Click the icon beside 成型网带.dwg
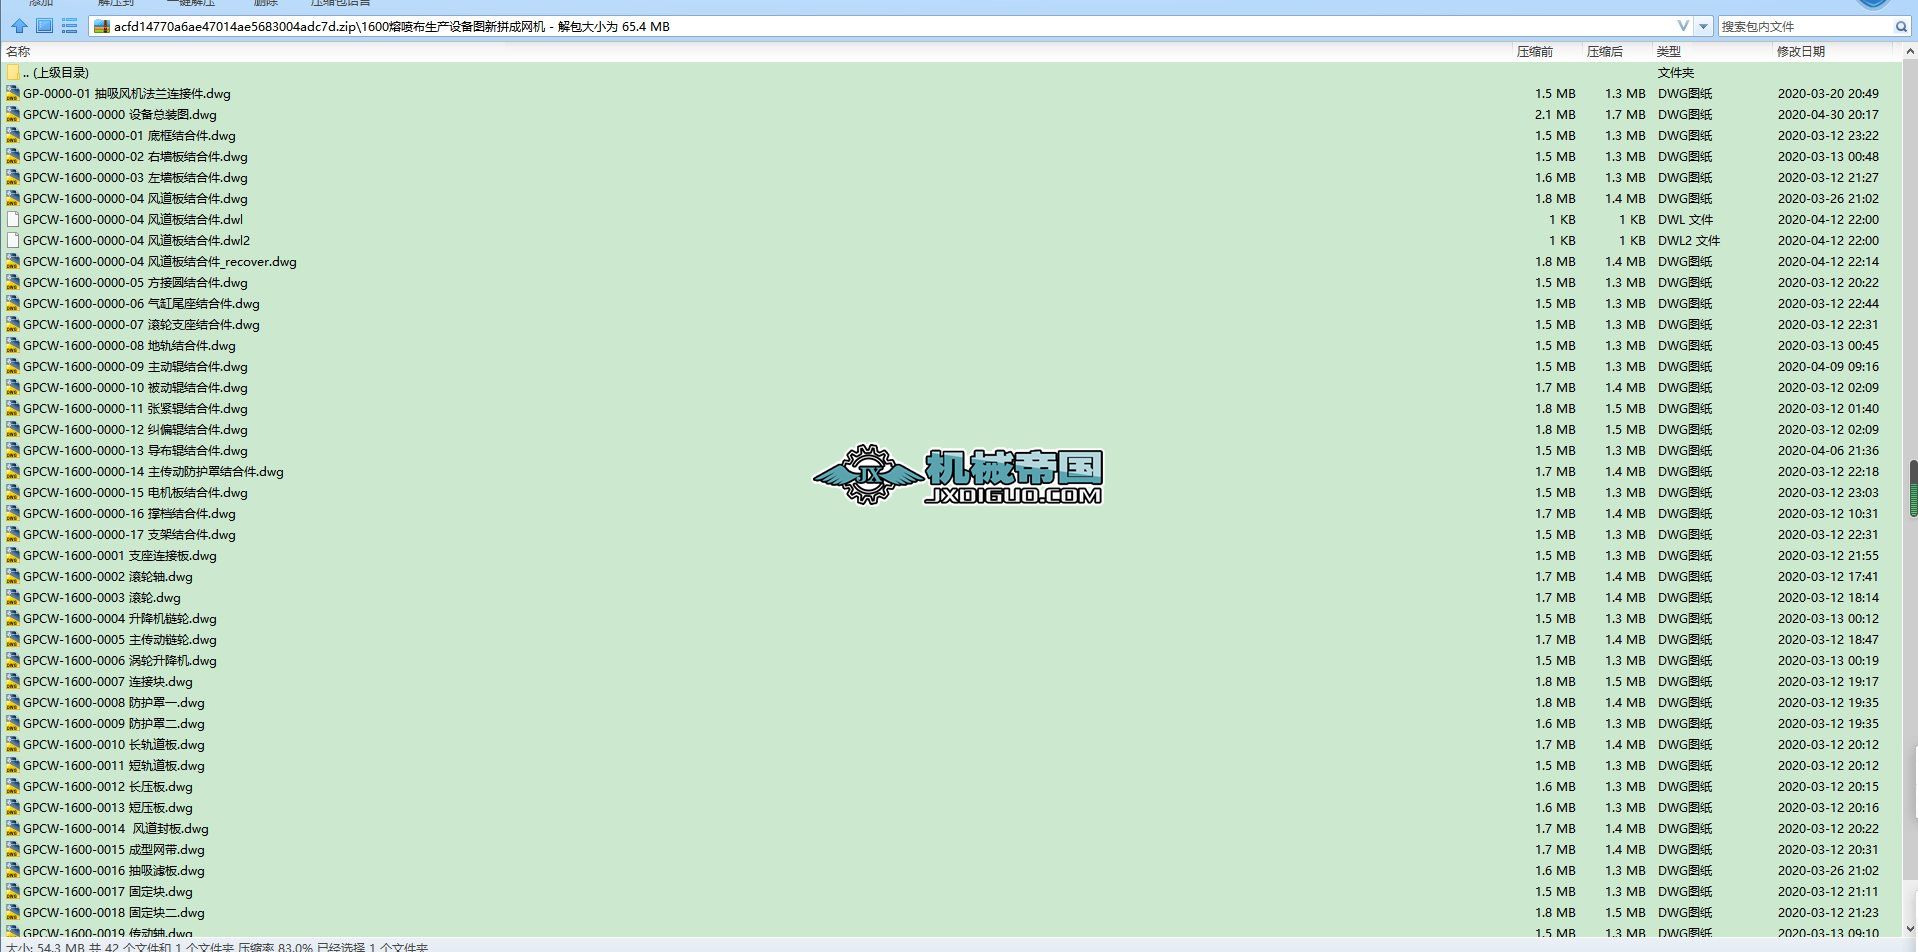This screenshot has width=1918, height=952. pos(13,850)
